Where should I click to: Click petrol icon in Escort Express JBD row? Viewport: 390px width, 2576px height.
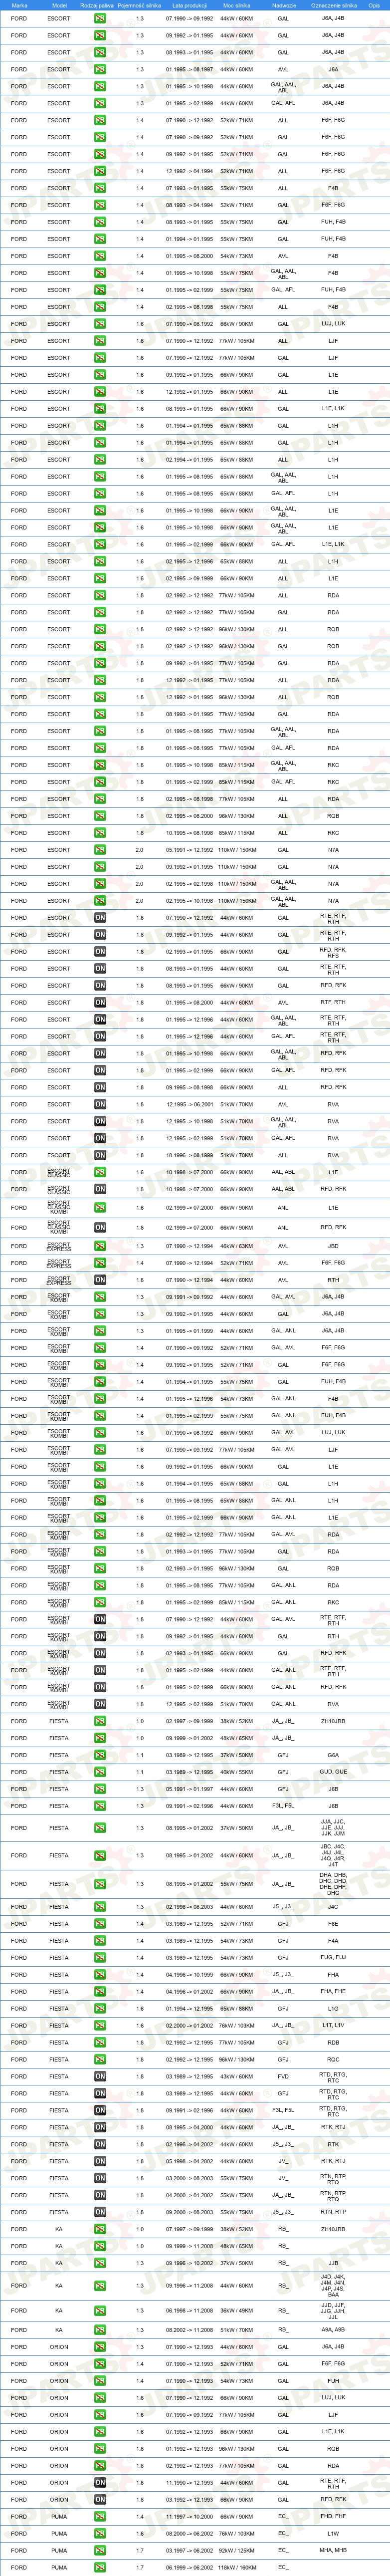pyautogui.click(x=100, y=1246)
